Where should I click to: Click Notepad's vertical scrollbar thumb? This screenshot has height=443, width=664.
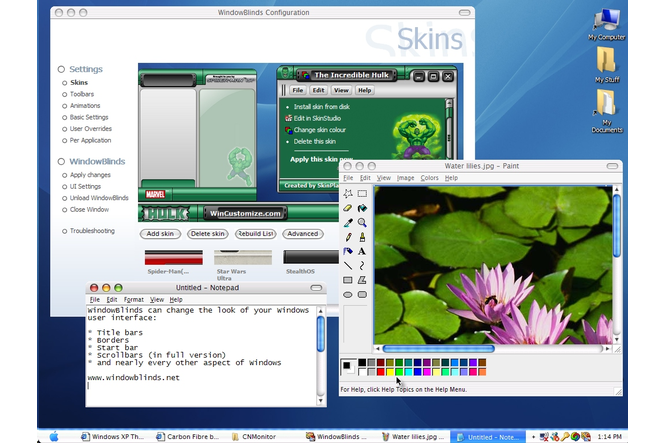(x=321, y=334)
